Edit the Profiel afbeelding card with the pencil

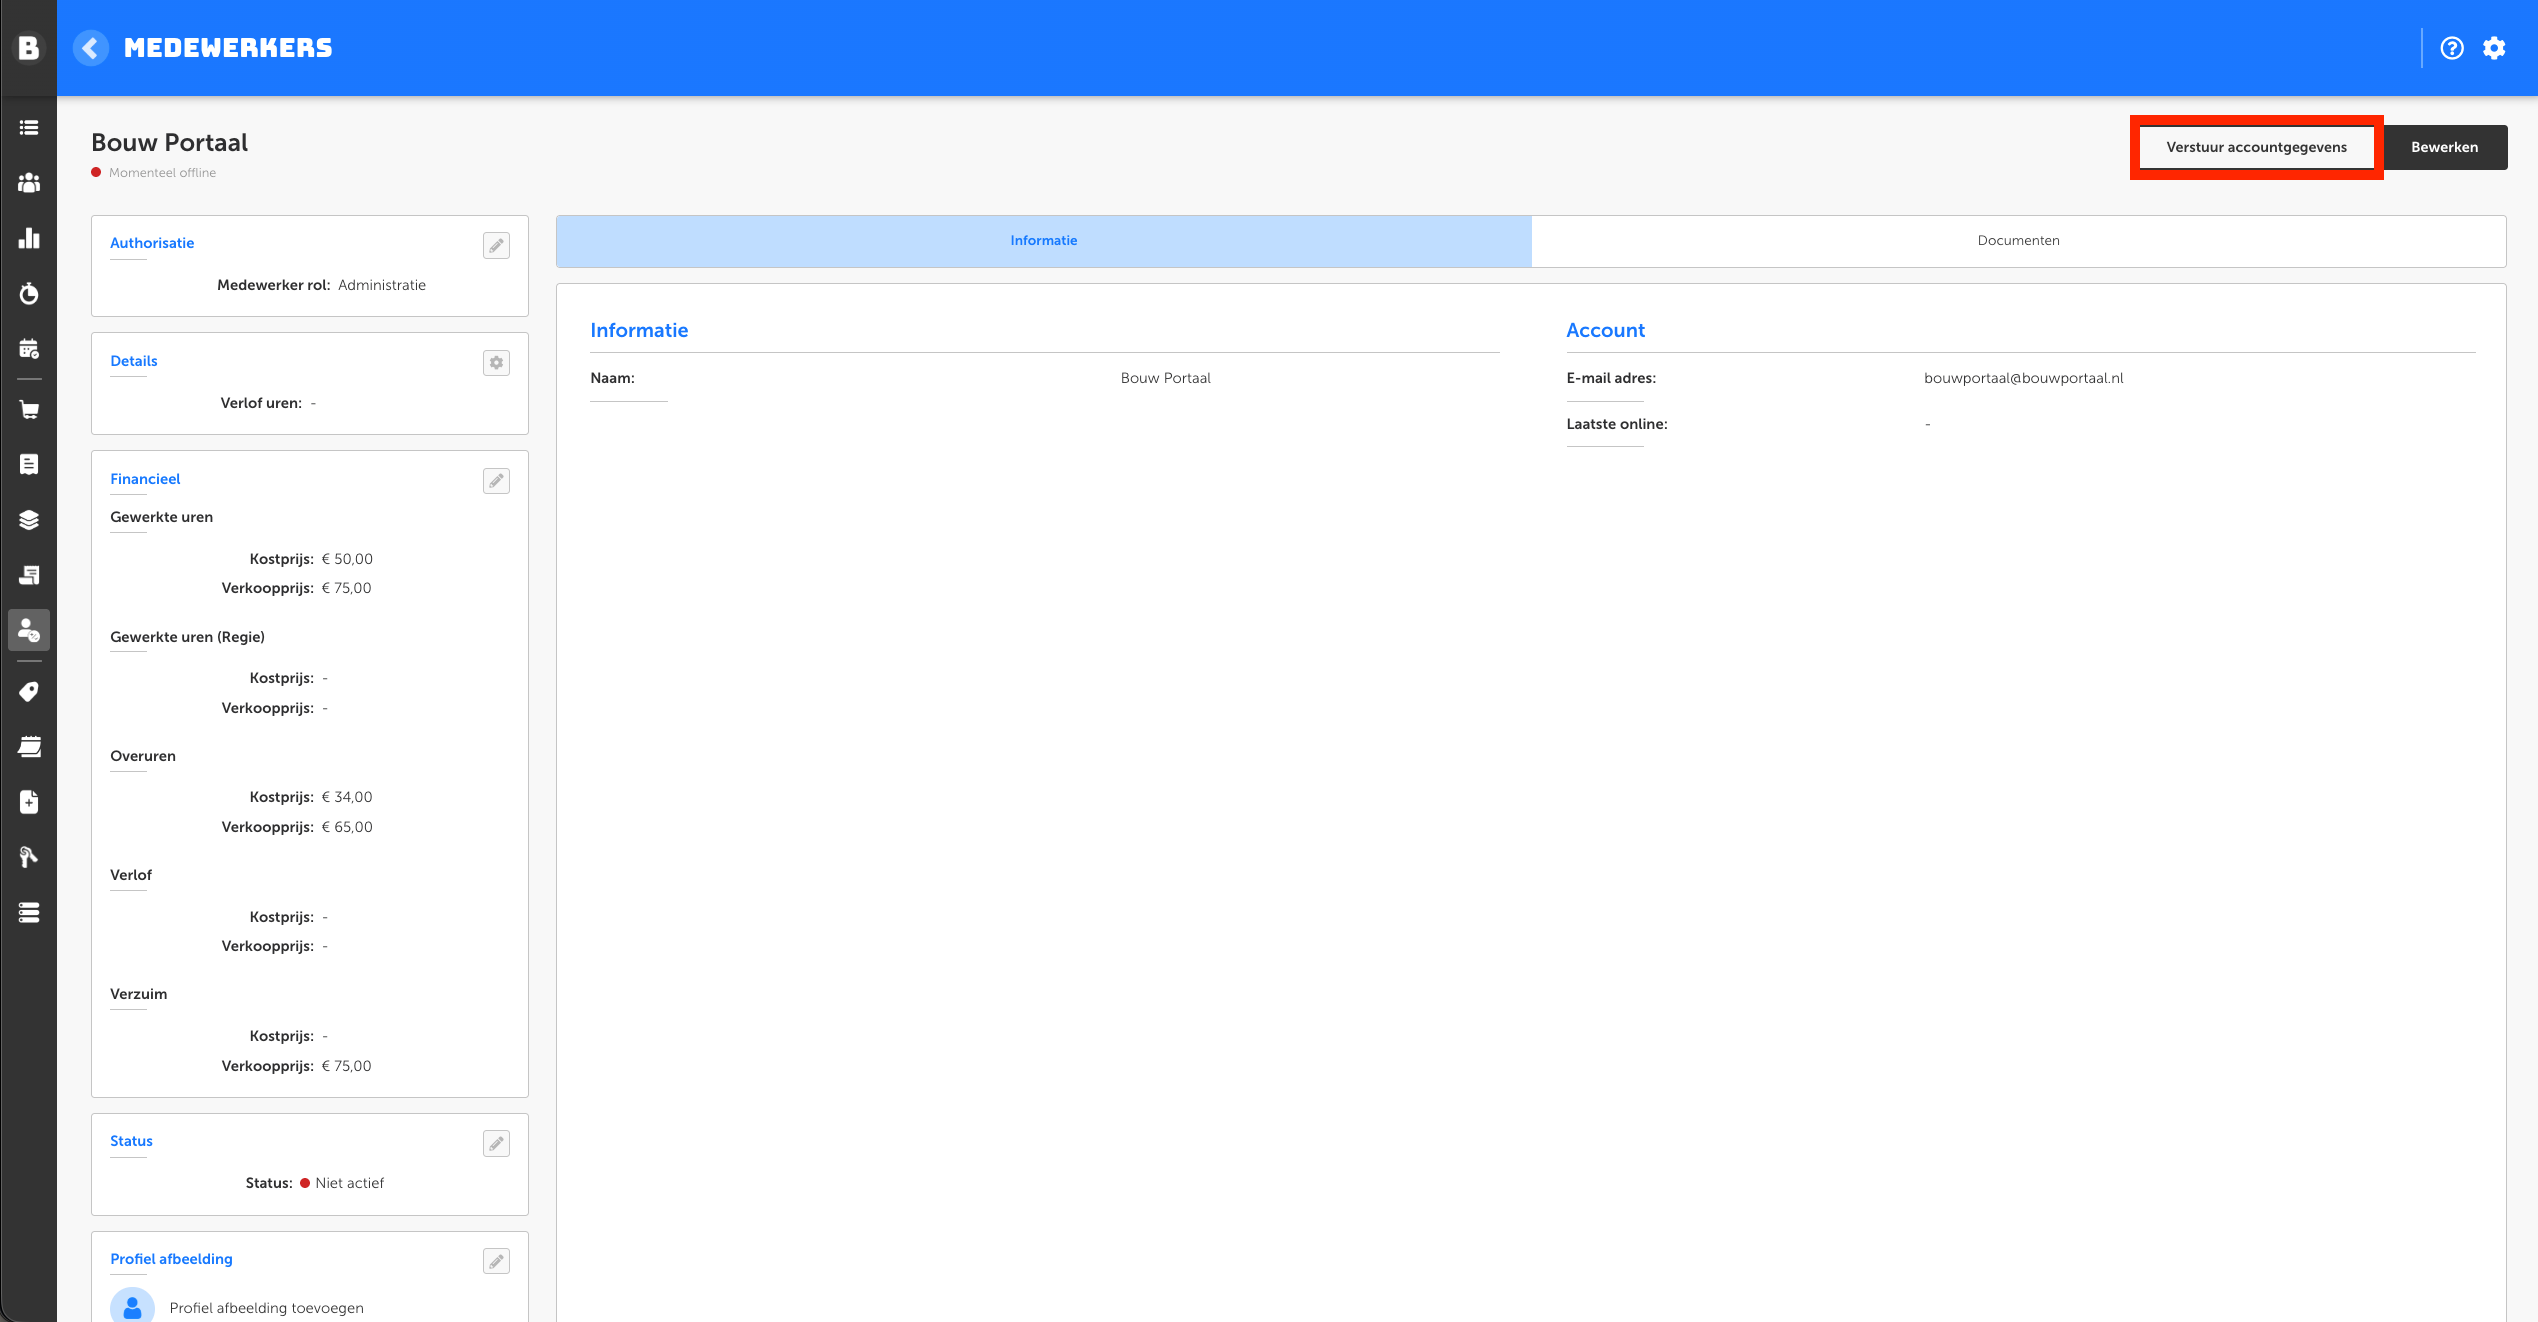pos(496,1261)
